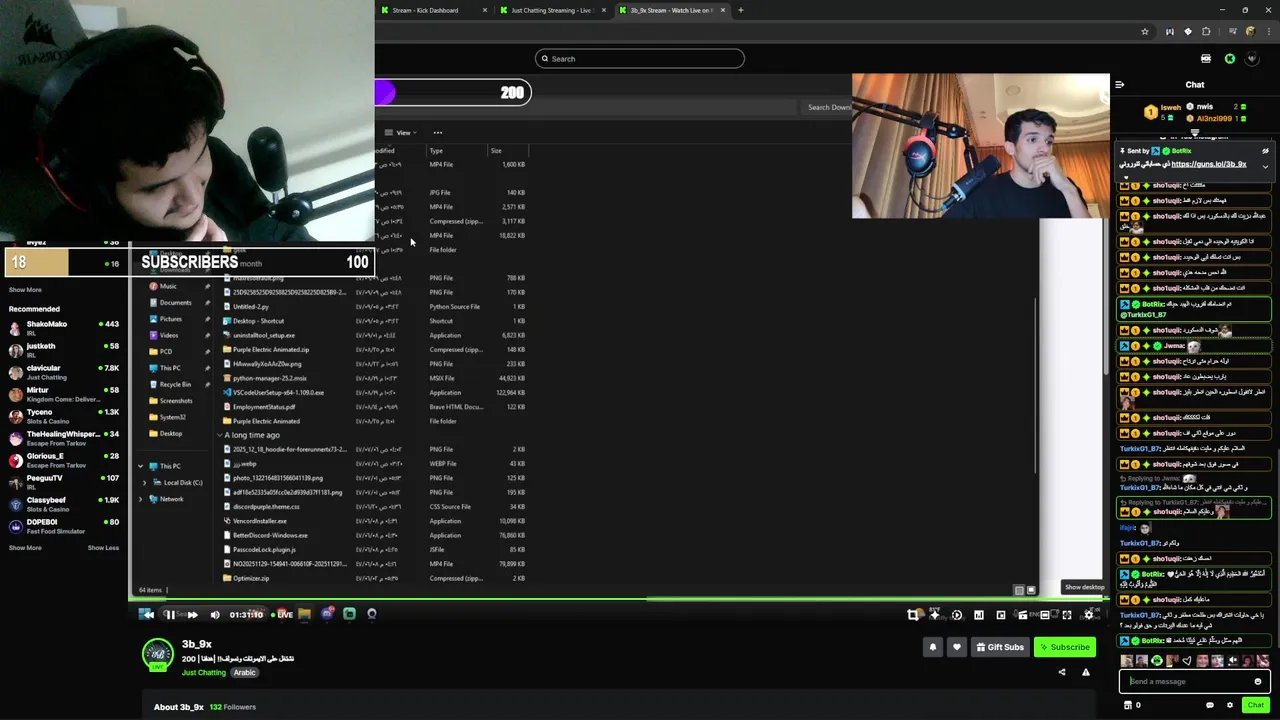The width and height of the screenshot is (1280, 720).
Task: Click the green Subscribe button
Action: (1064, 647)
